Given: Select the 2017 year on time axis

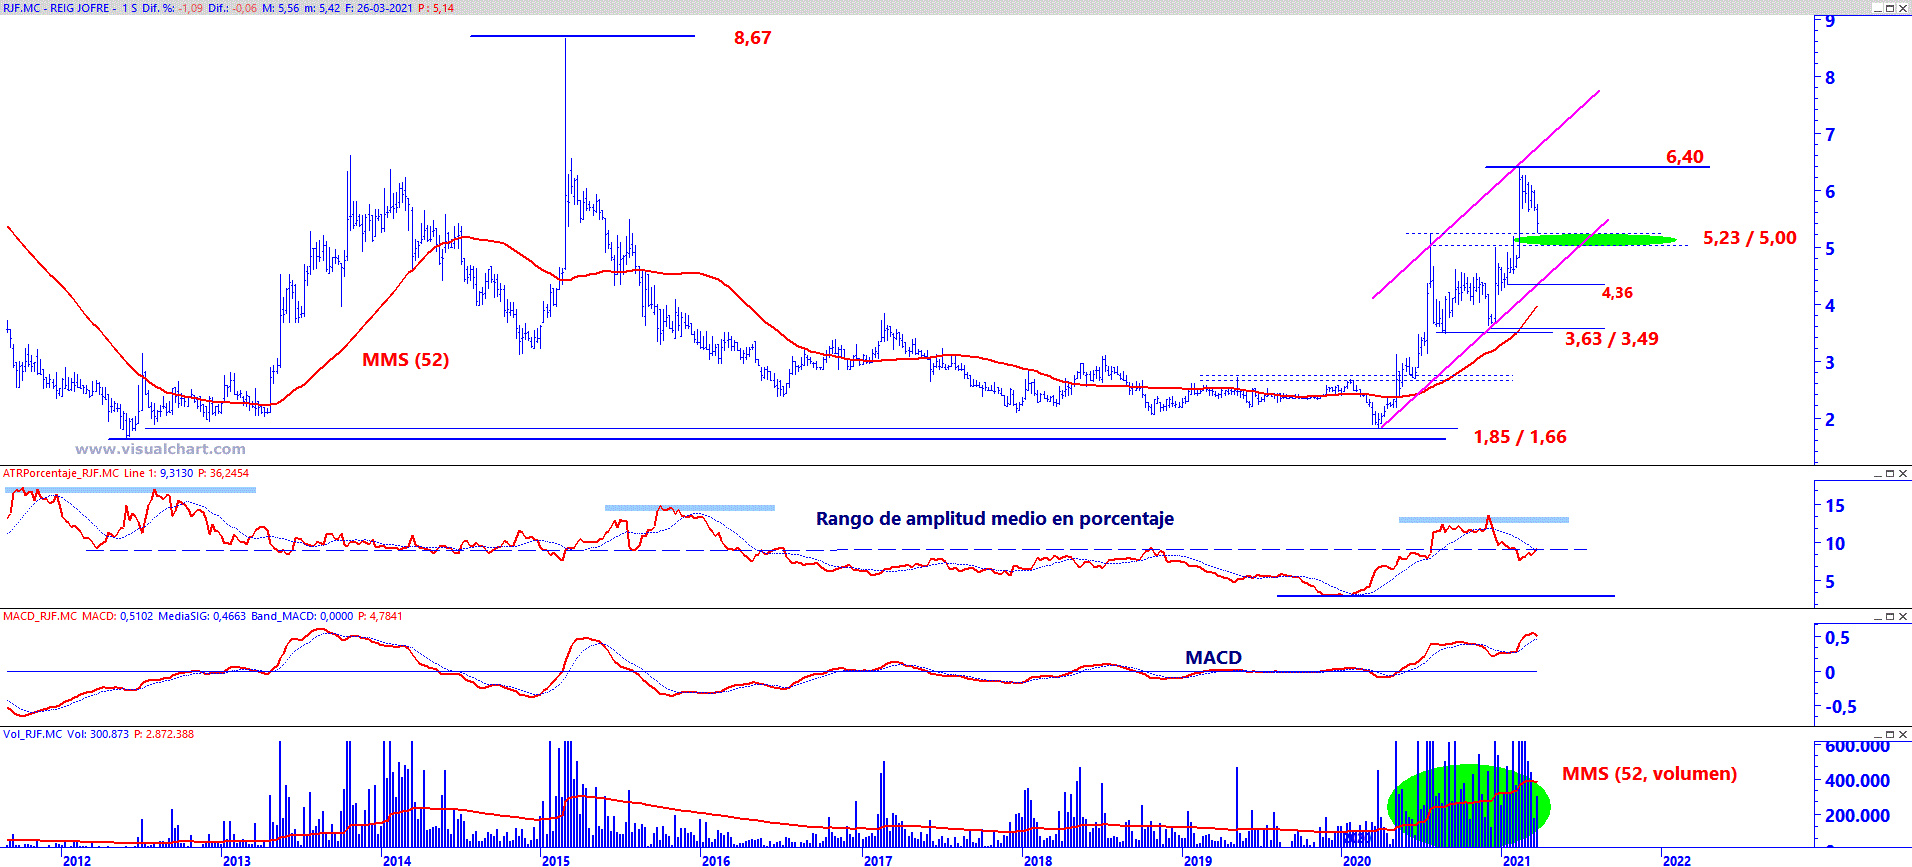Looking at the screenshot, I should (x=878, y=860).
